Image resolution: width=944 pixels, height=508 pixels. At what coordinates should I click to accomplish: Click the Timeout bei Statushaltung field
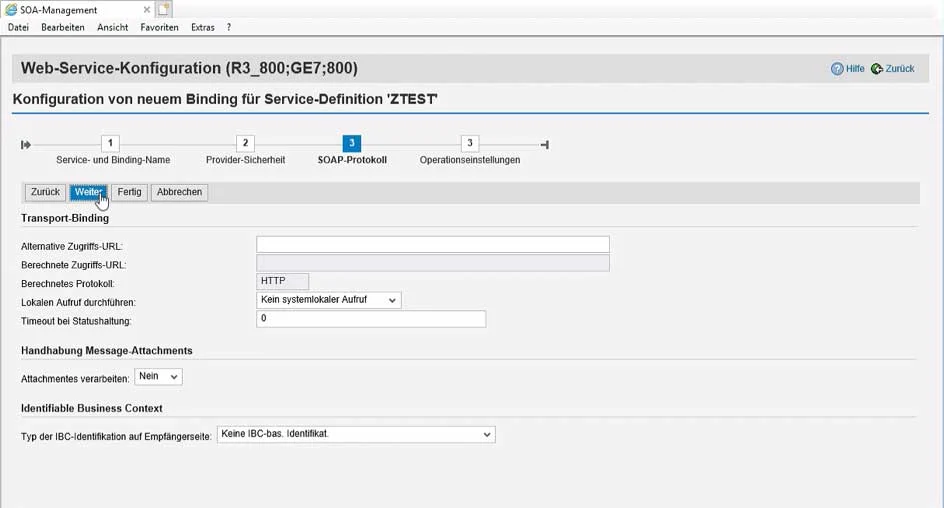(x=370, y=319)
